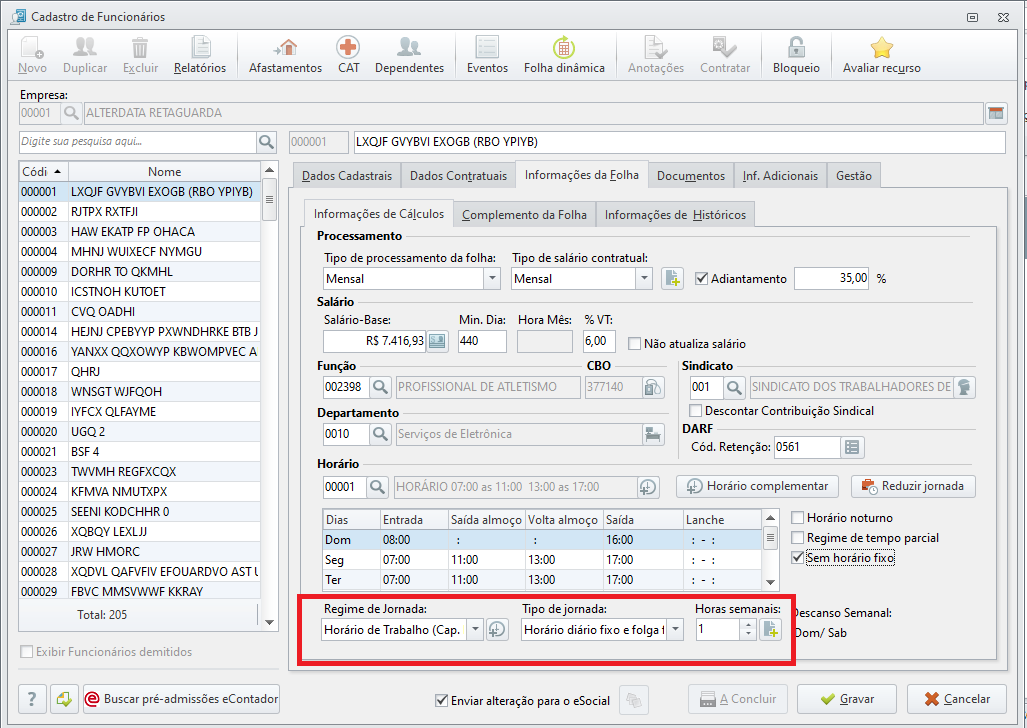Viewport: 1027px width, 728px height.
Task: Open the Documentos tab
Action: [x=691, y=176]
